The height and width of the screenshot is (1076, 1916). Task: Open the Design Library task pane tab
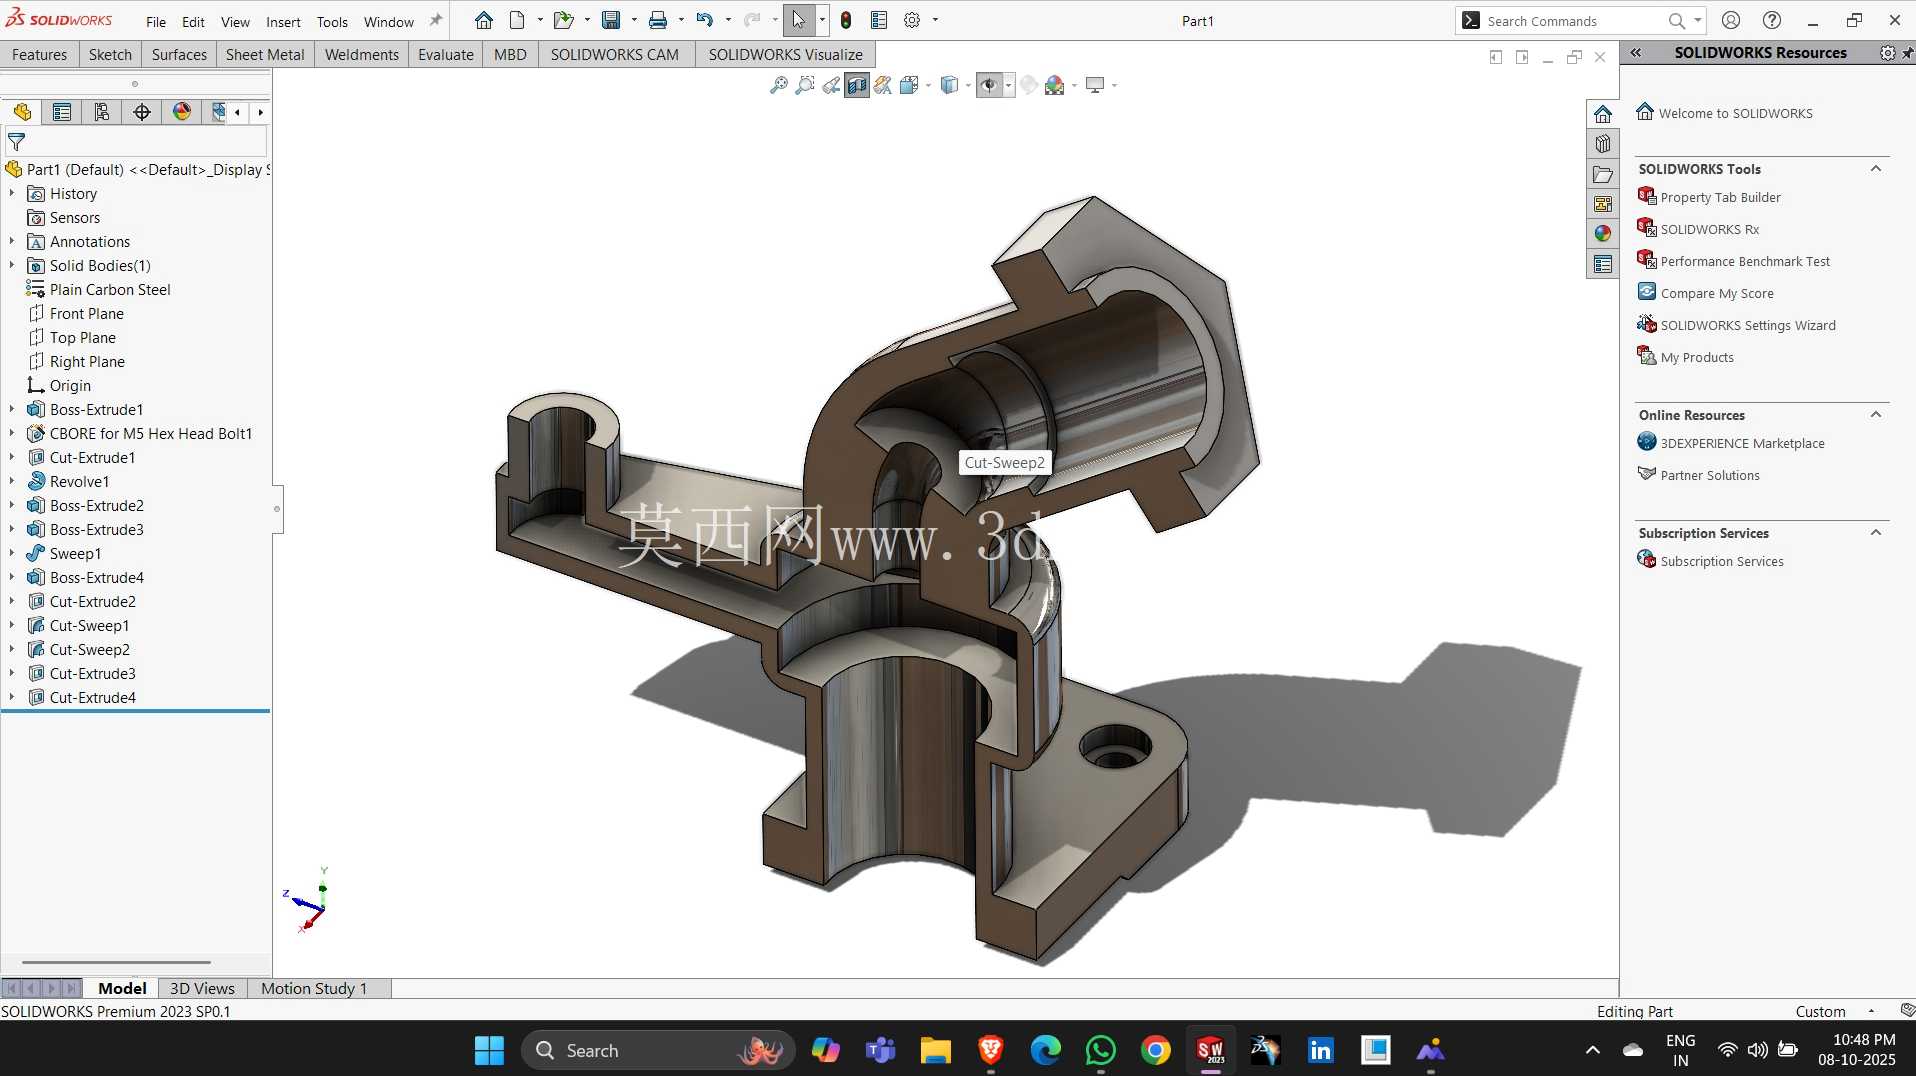coord(1603,144)
